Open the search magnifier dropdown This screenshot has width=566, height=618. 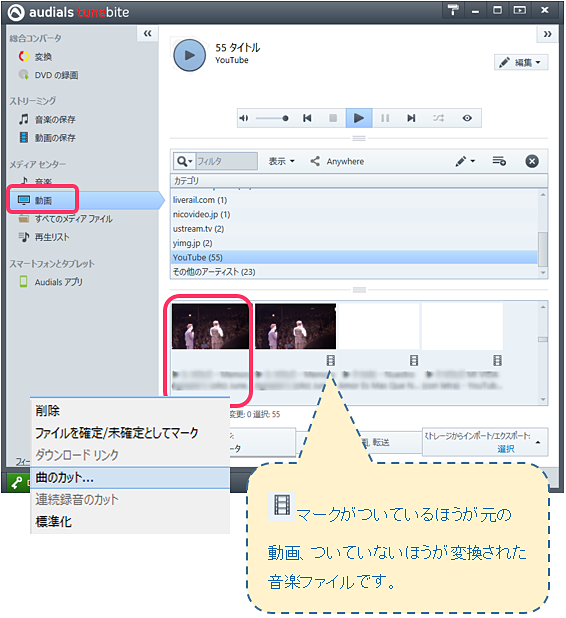click(184, 161)
